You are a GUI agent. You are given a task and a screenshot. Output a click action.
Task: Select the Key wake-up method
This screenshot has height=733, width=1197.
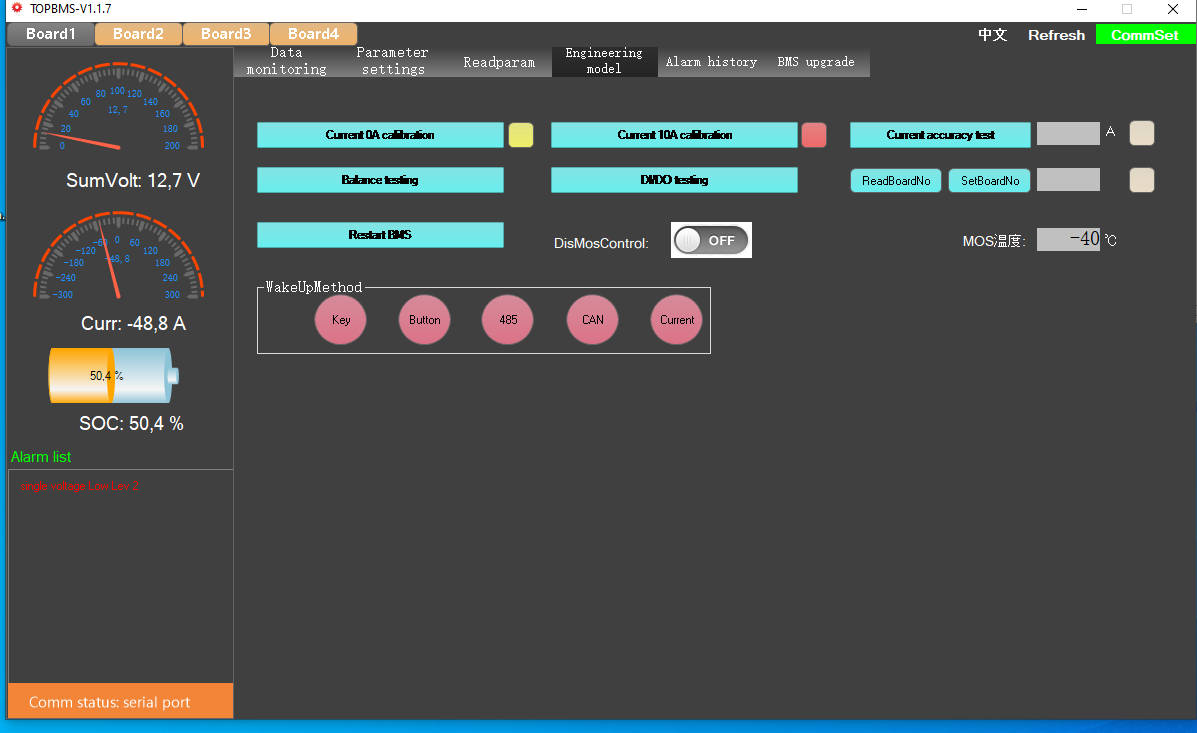click(341, 320)
